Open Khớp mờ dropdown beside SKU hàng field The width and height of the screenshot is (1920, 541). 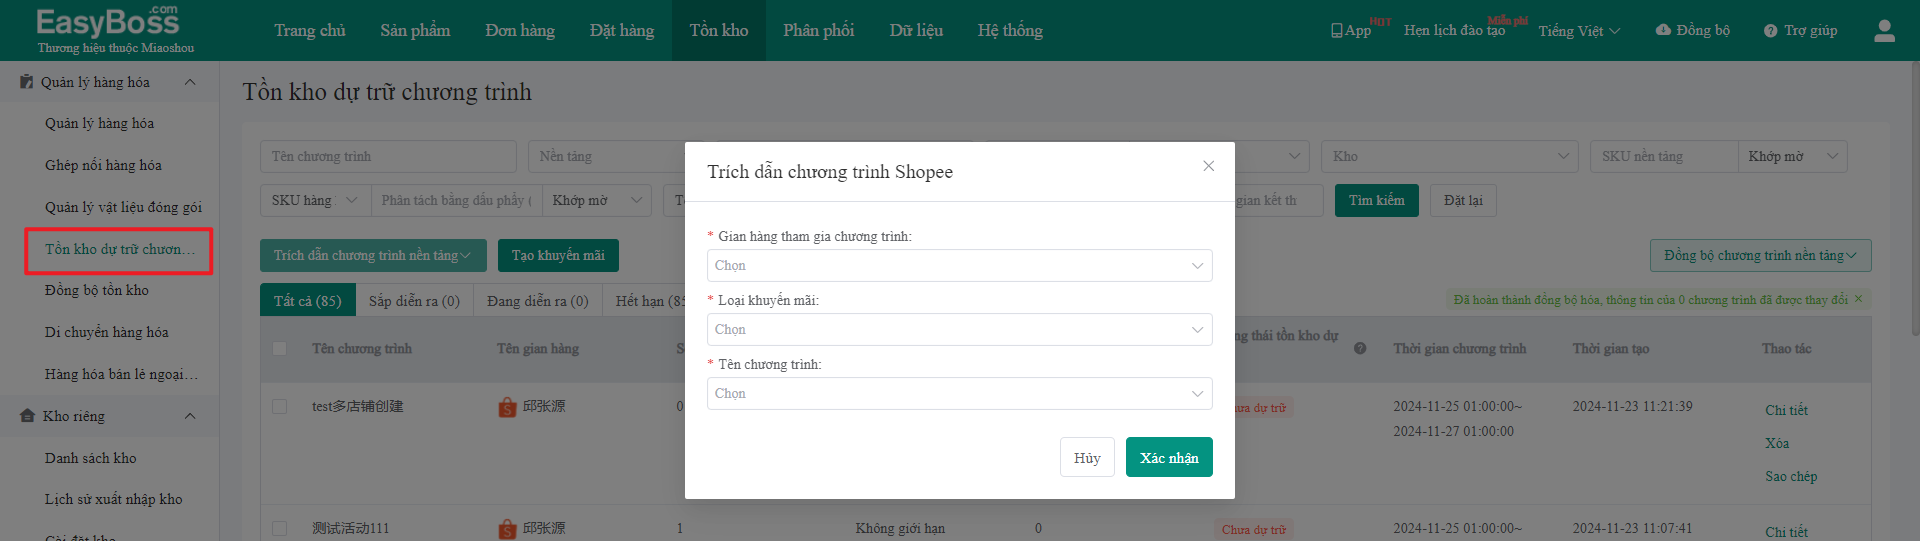(x=596, y=200)
